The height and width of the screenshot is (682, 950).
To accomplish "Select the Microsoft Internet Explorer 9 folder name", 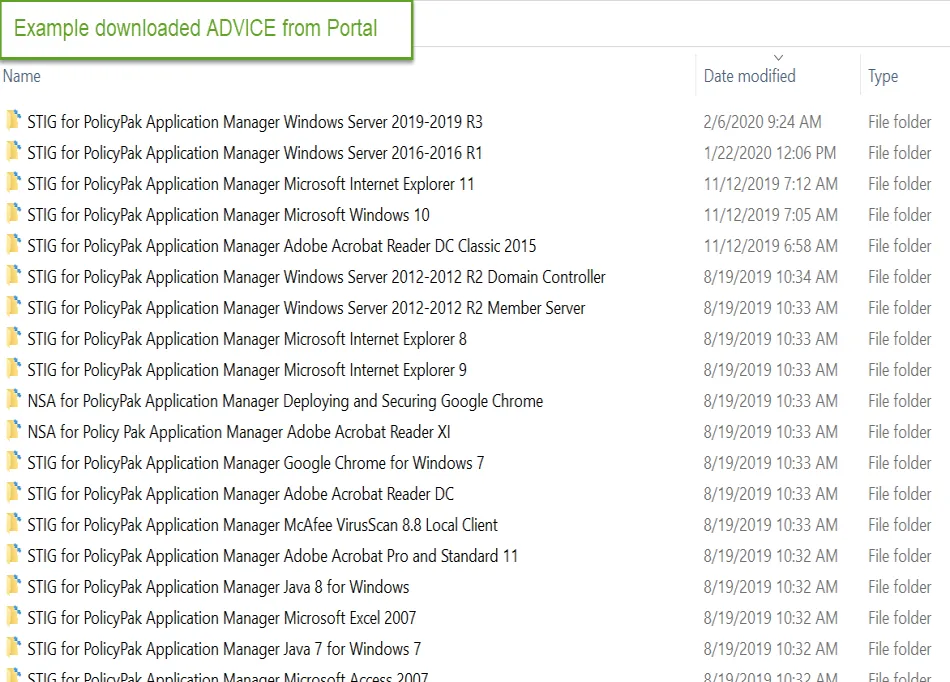I will (247, 370).
